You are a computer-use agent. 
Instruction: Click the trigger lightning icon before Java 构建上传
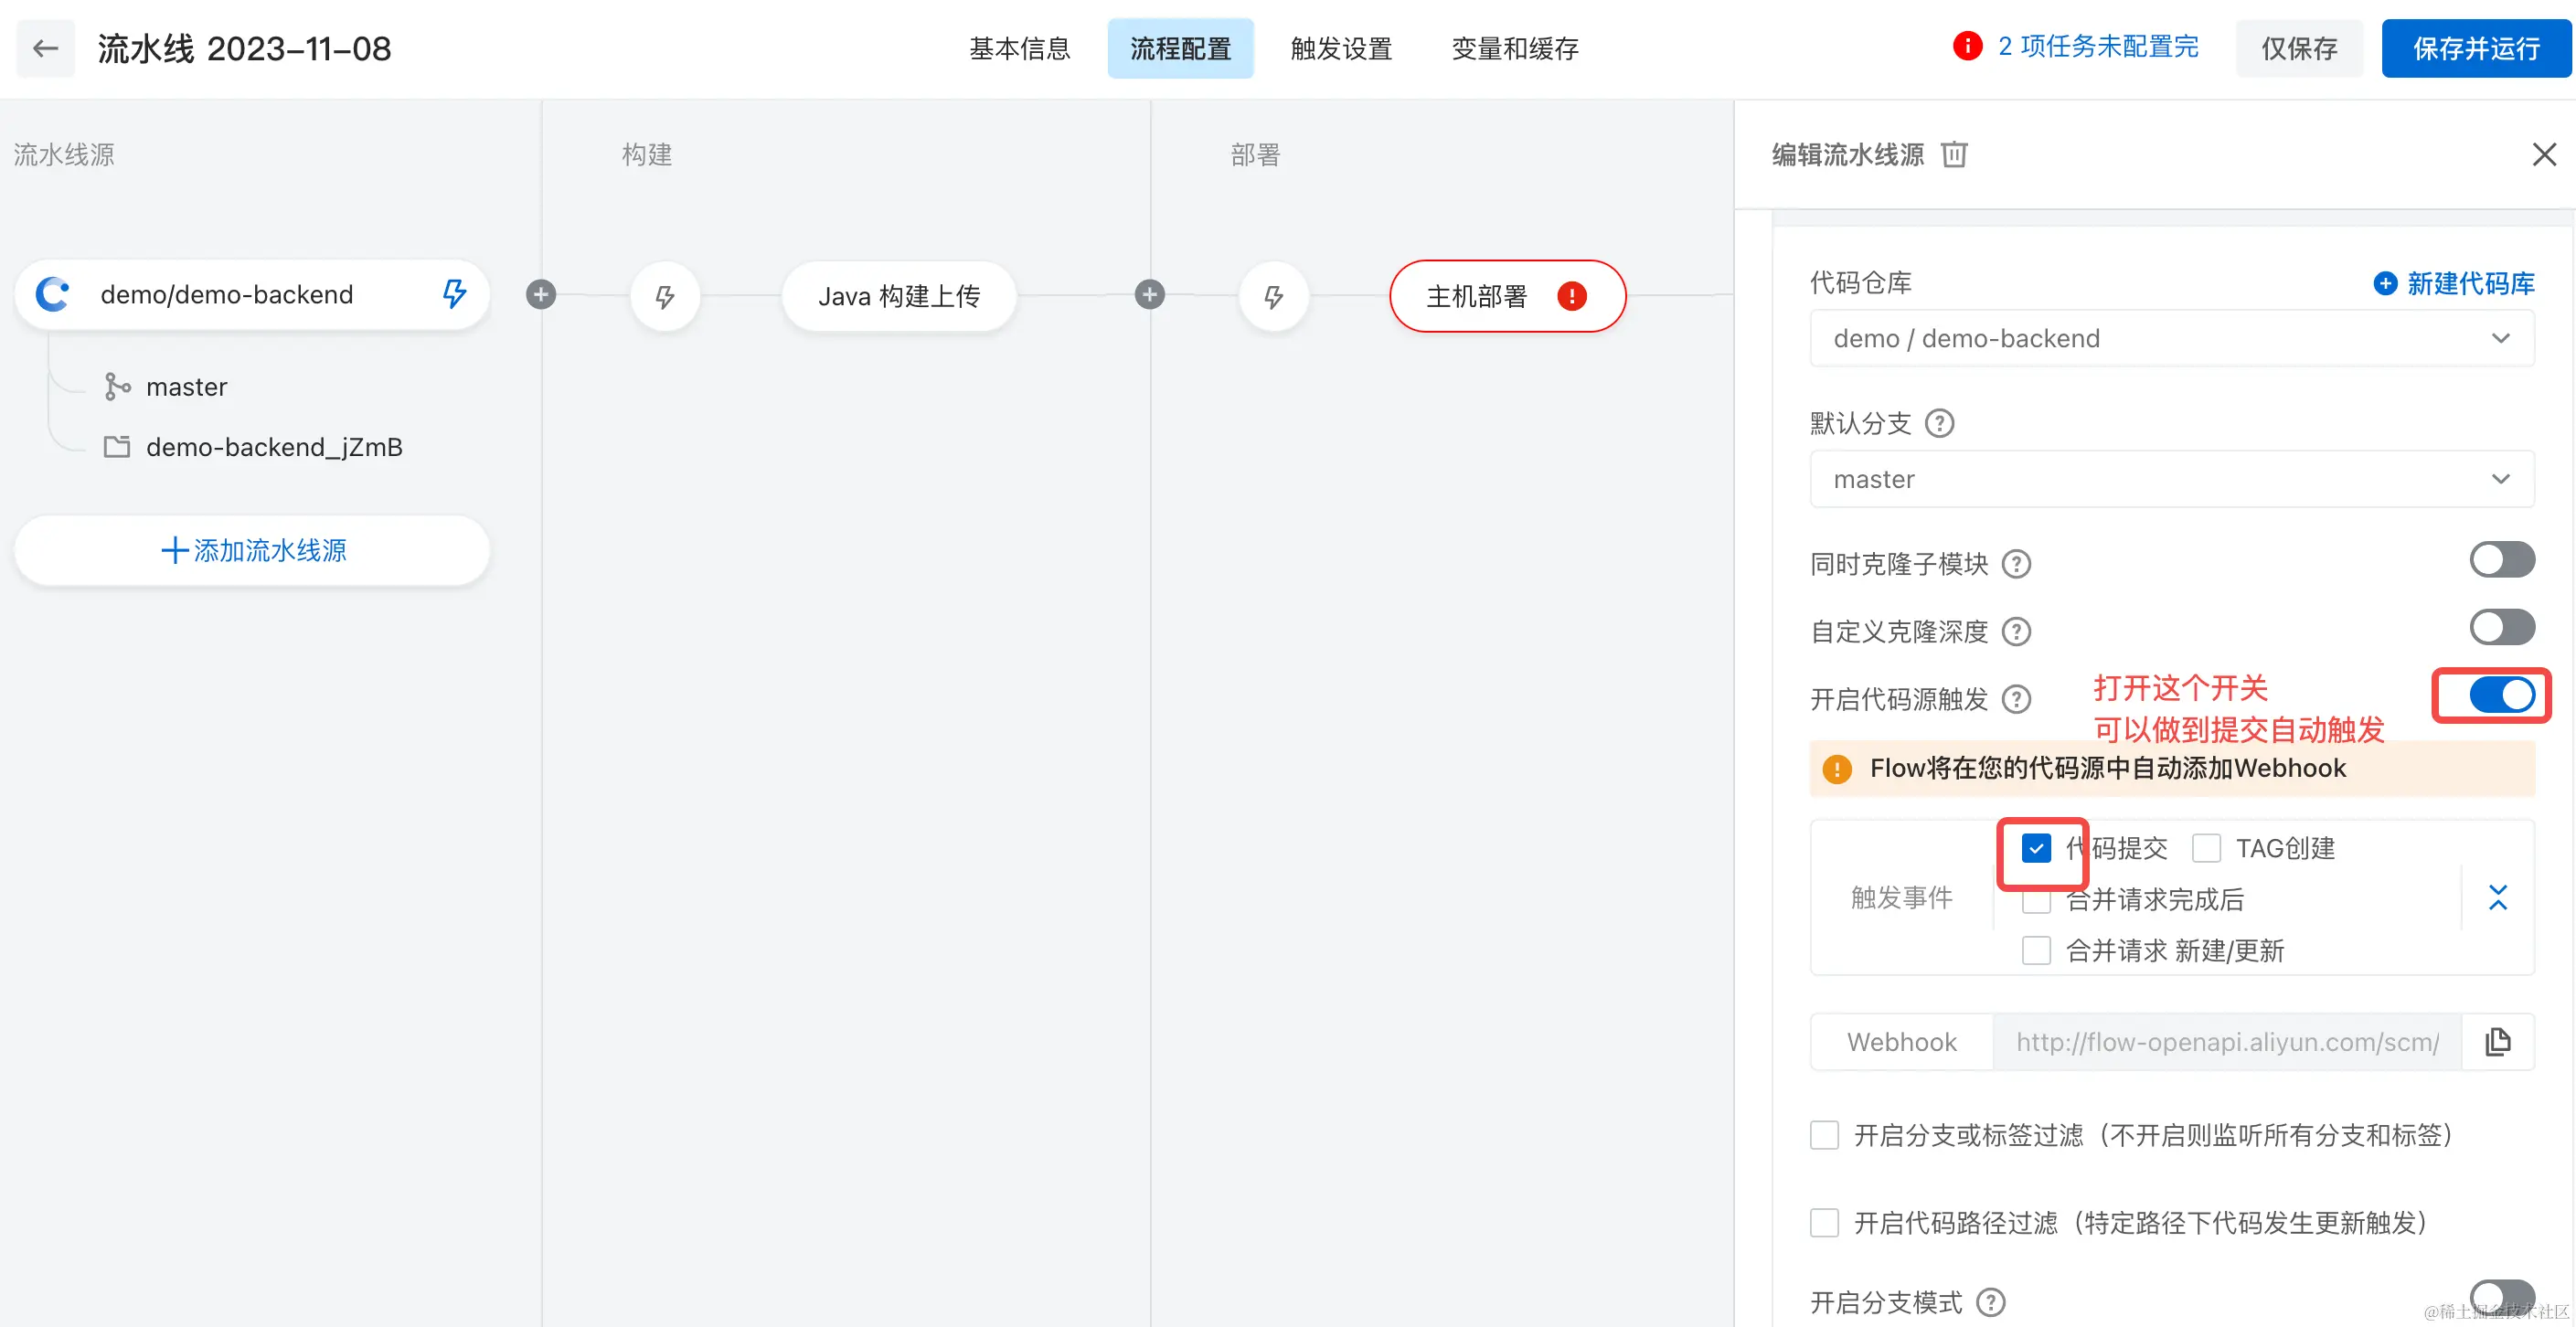coord(664,296)
